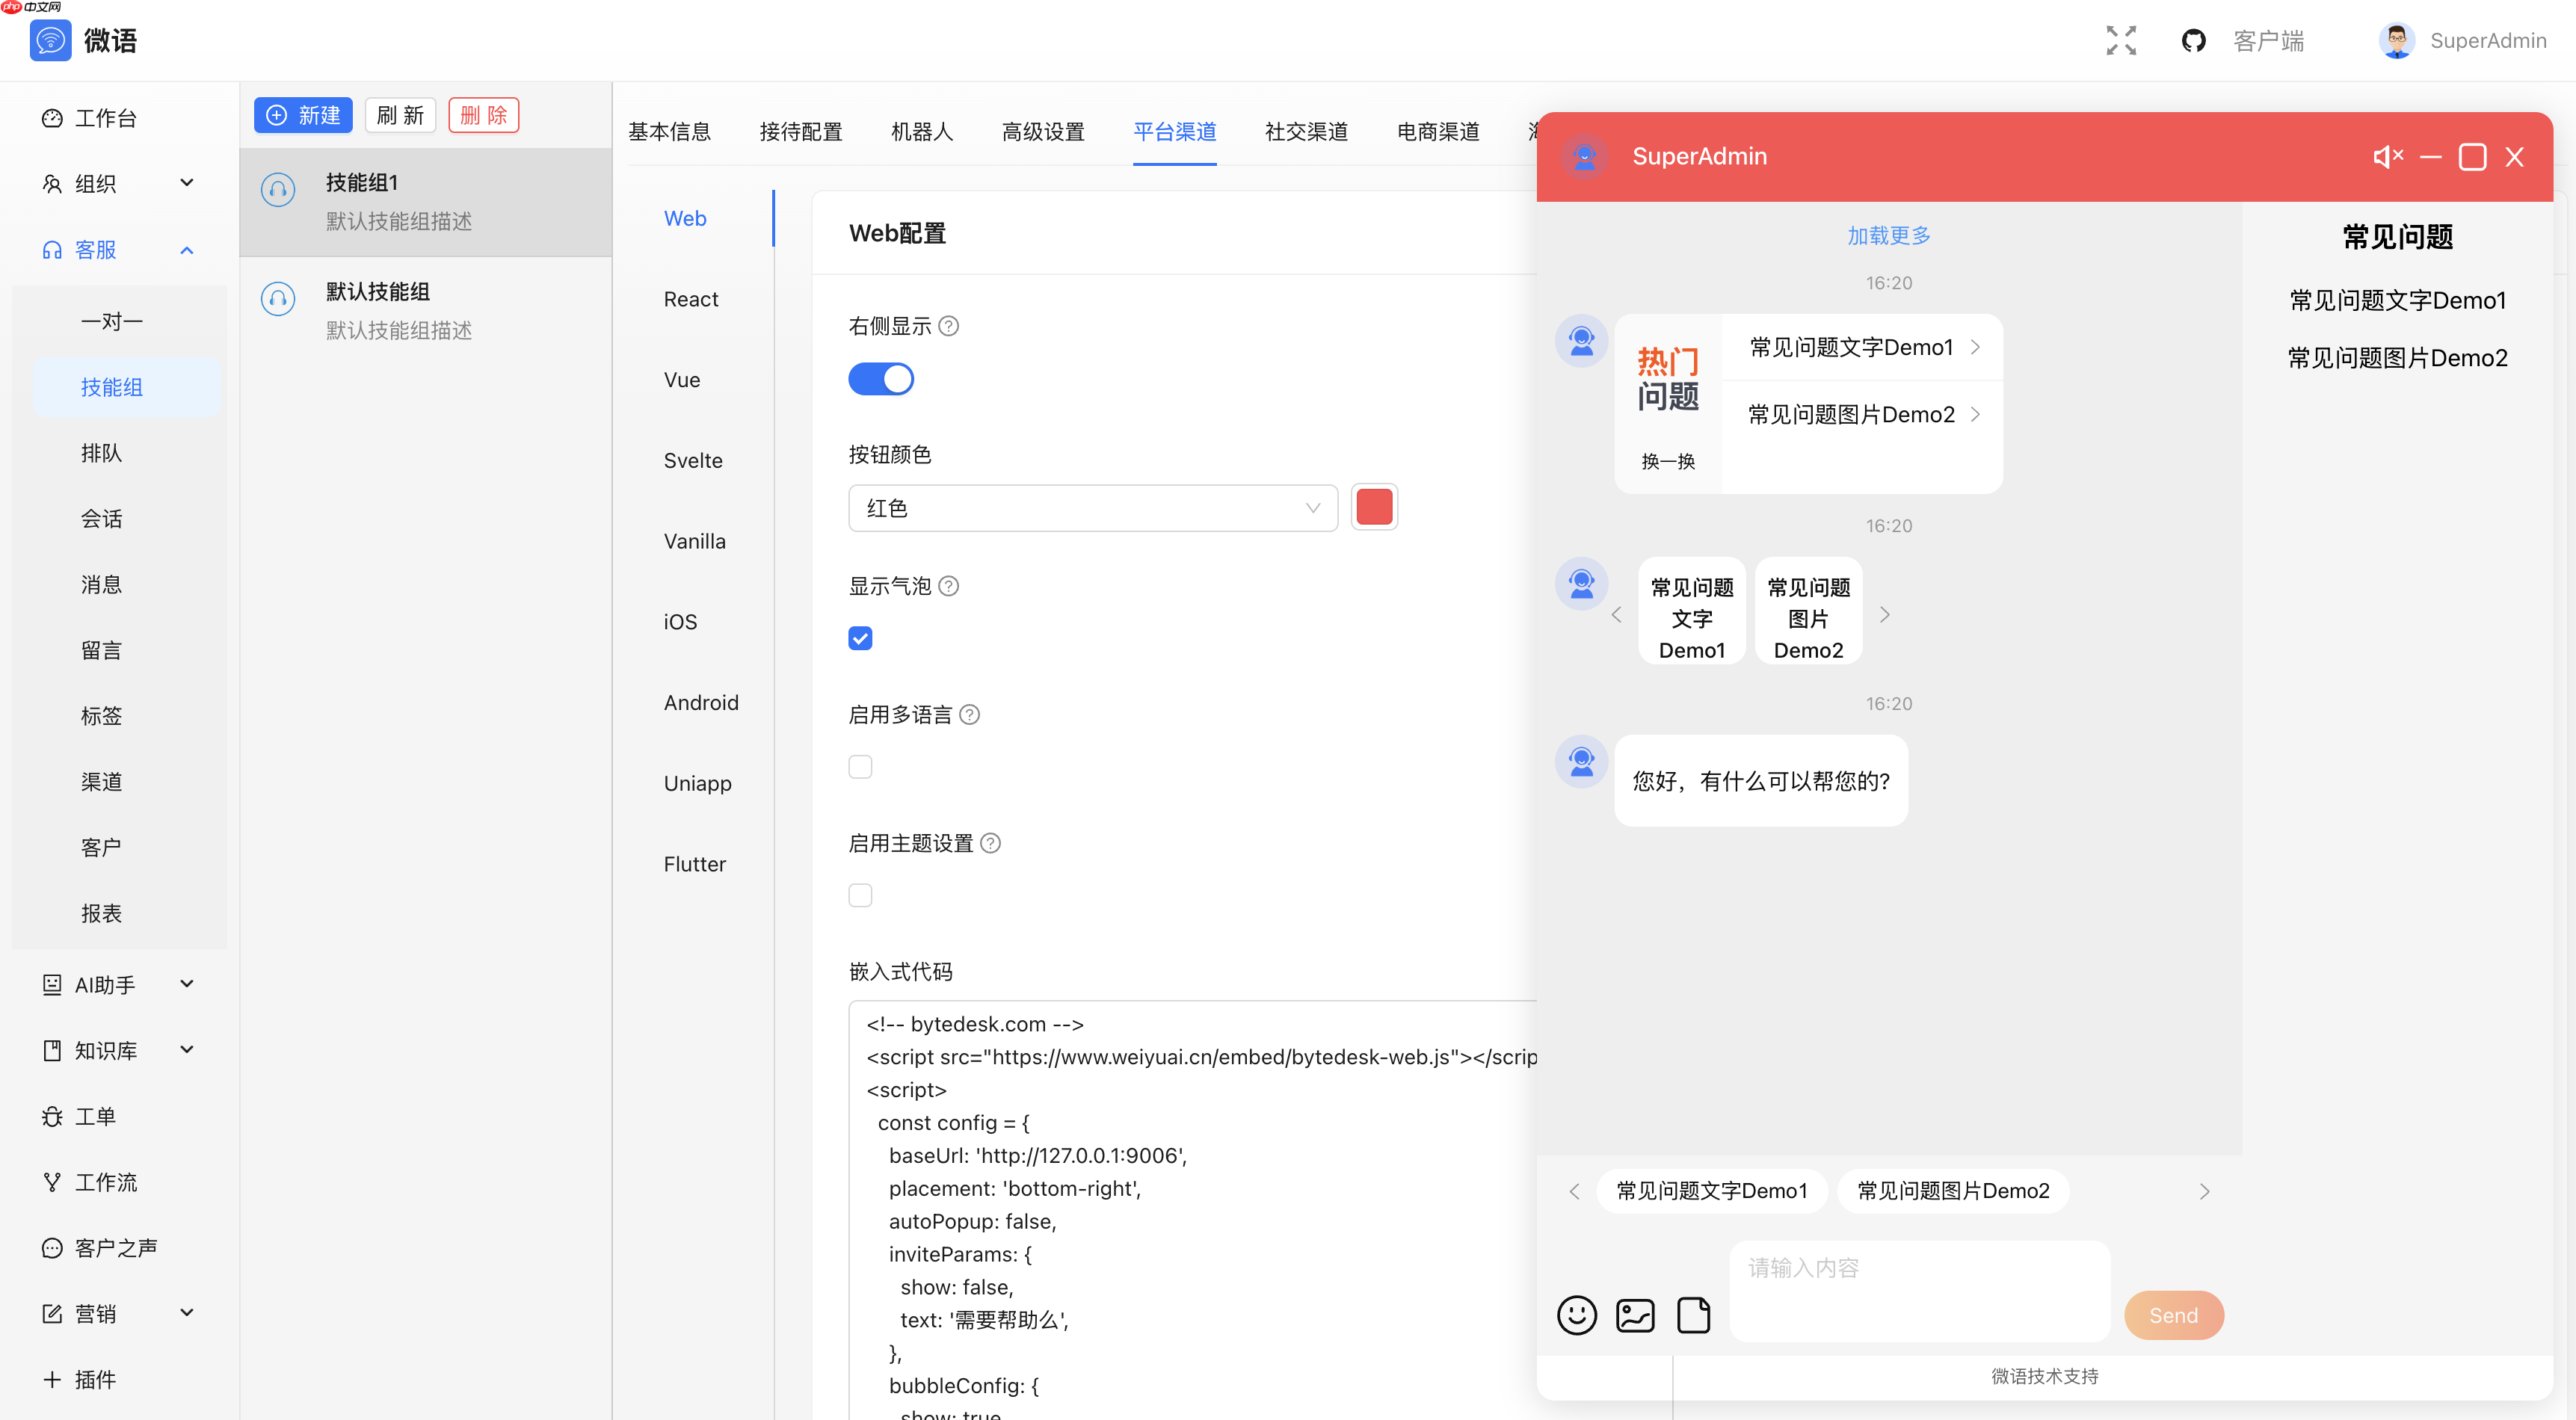Open the 按钮颜色 color dropdown showing 红色
The height and width of the screenshot is (1420, 2576).
[1092, 508]
